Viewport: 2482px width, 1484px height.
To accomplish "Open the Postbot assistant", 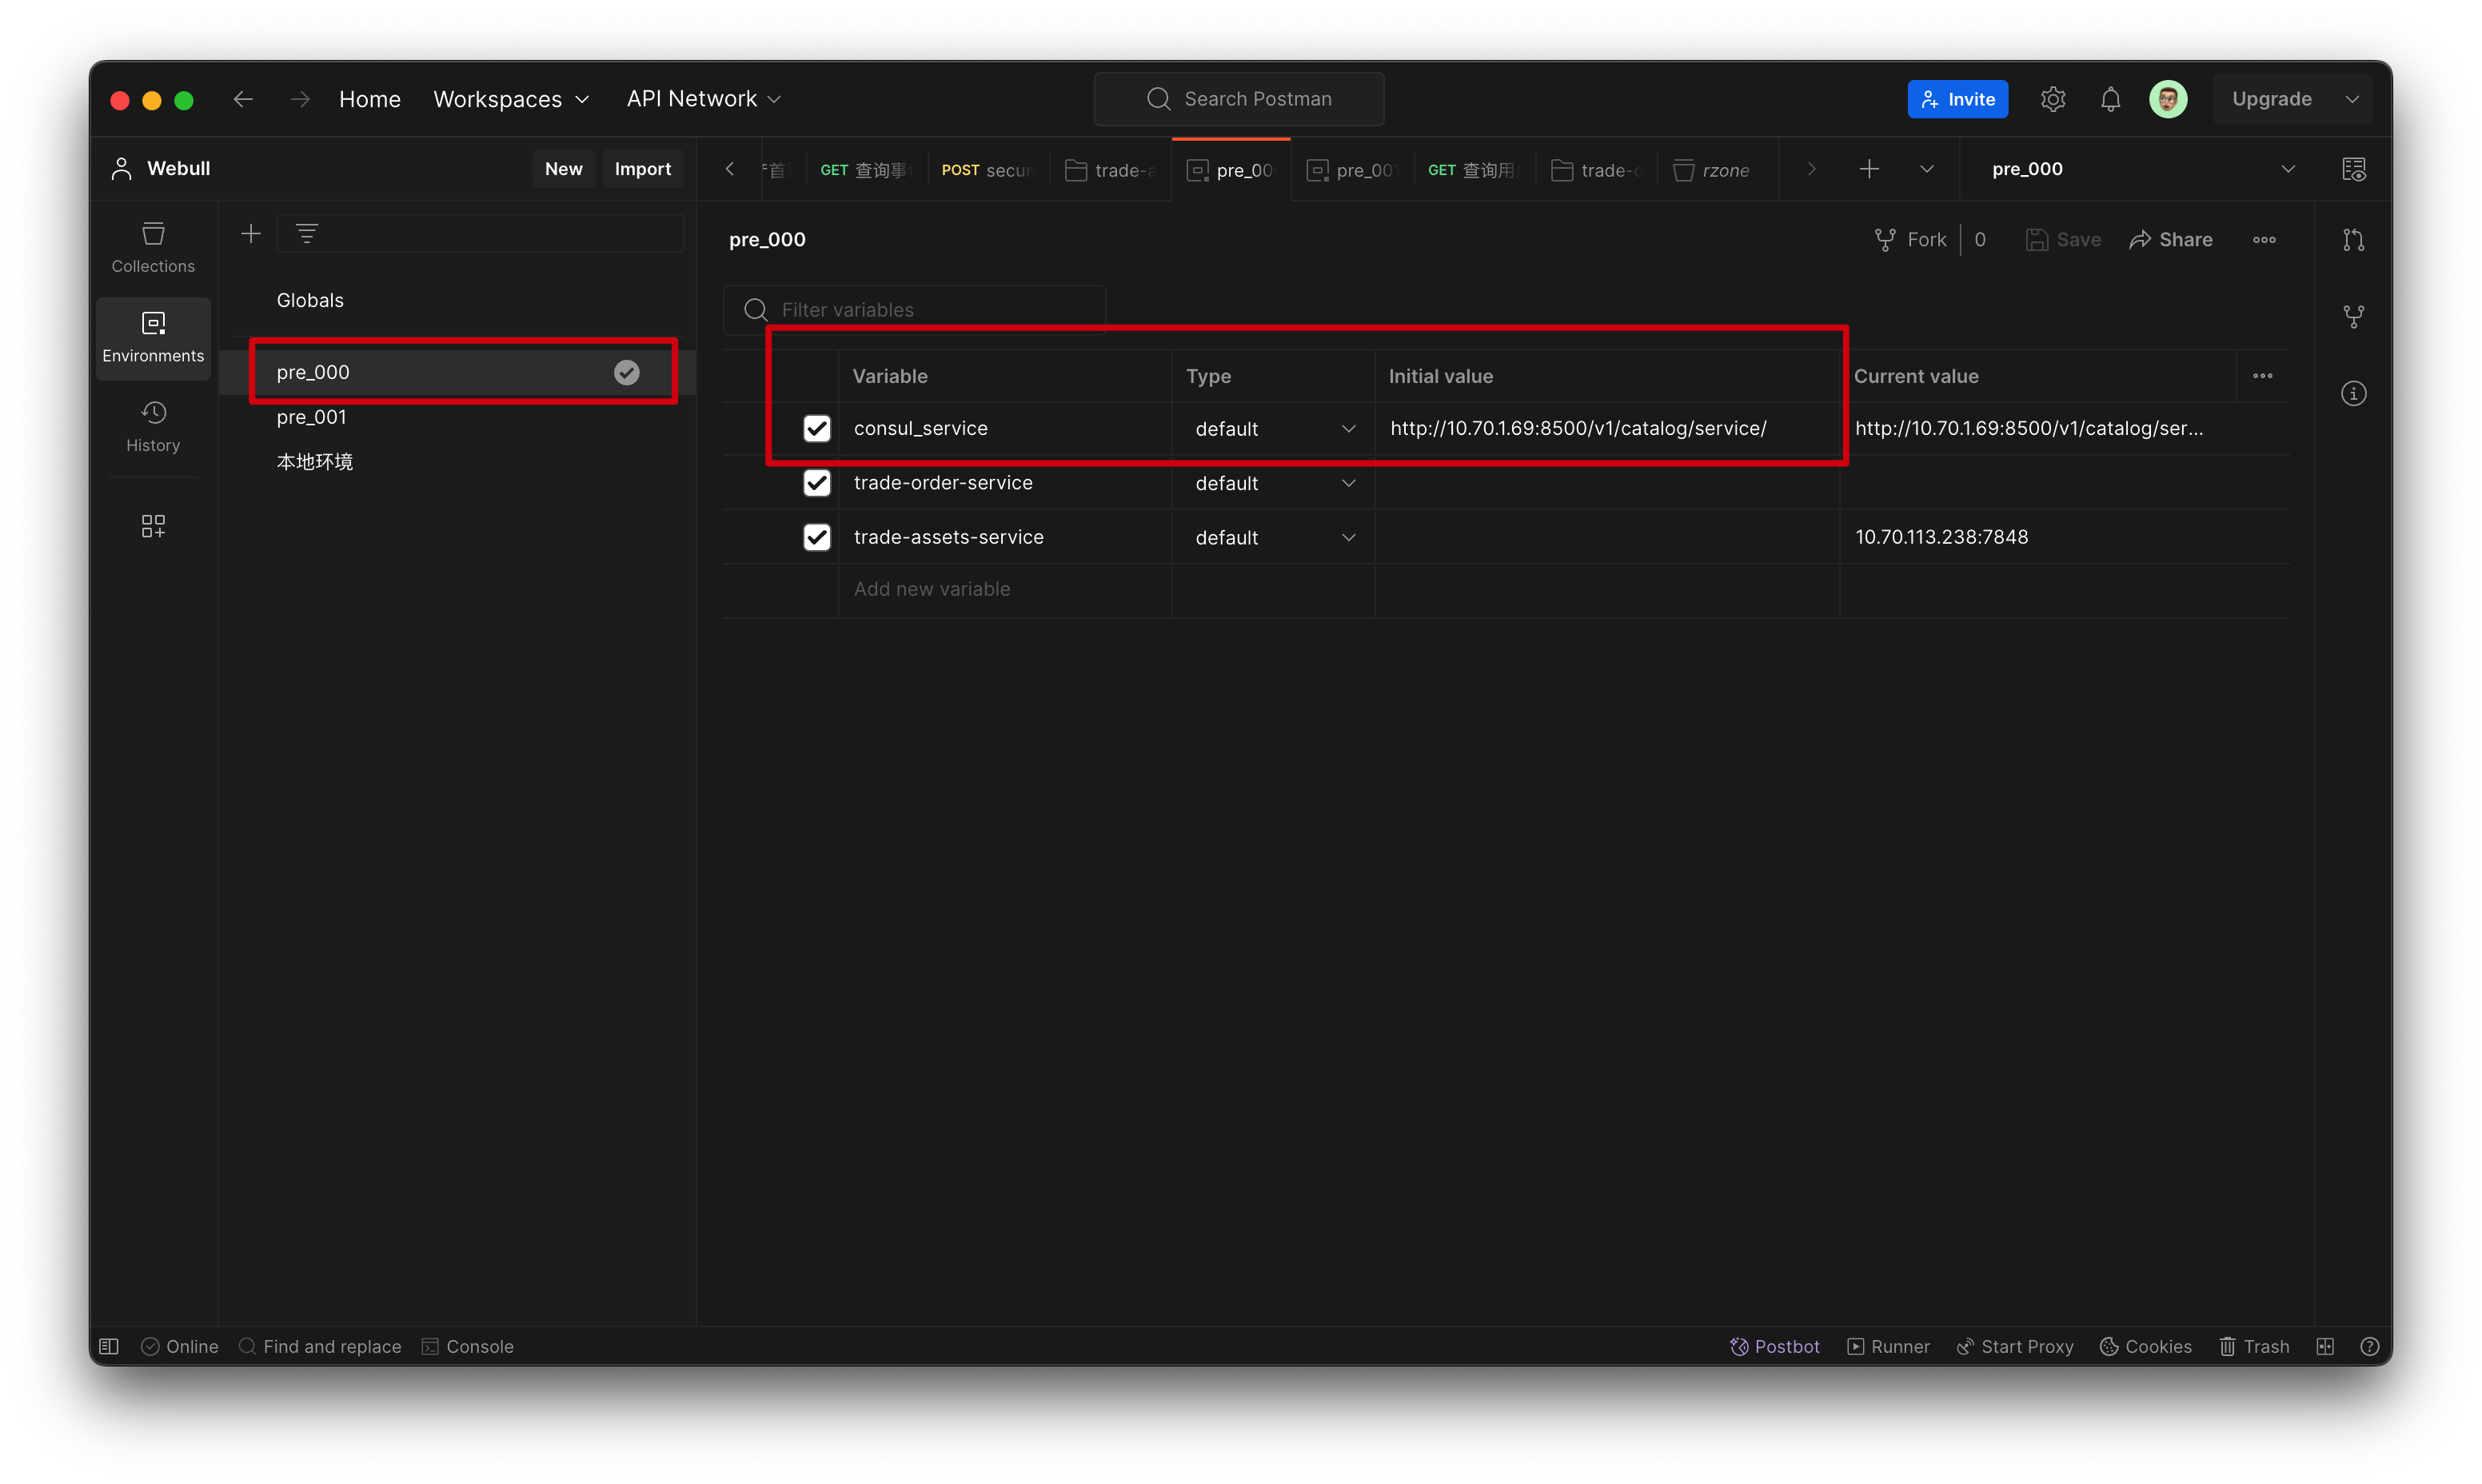I will tap(1775, 1346).
